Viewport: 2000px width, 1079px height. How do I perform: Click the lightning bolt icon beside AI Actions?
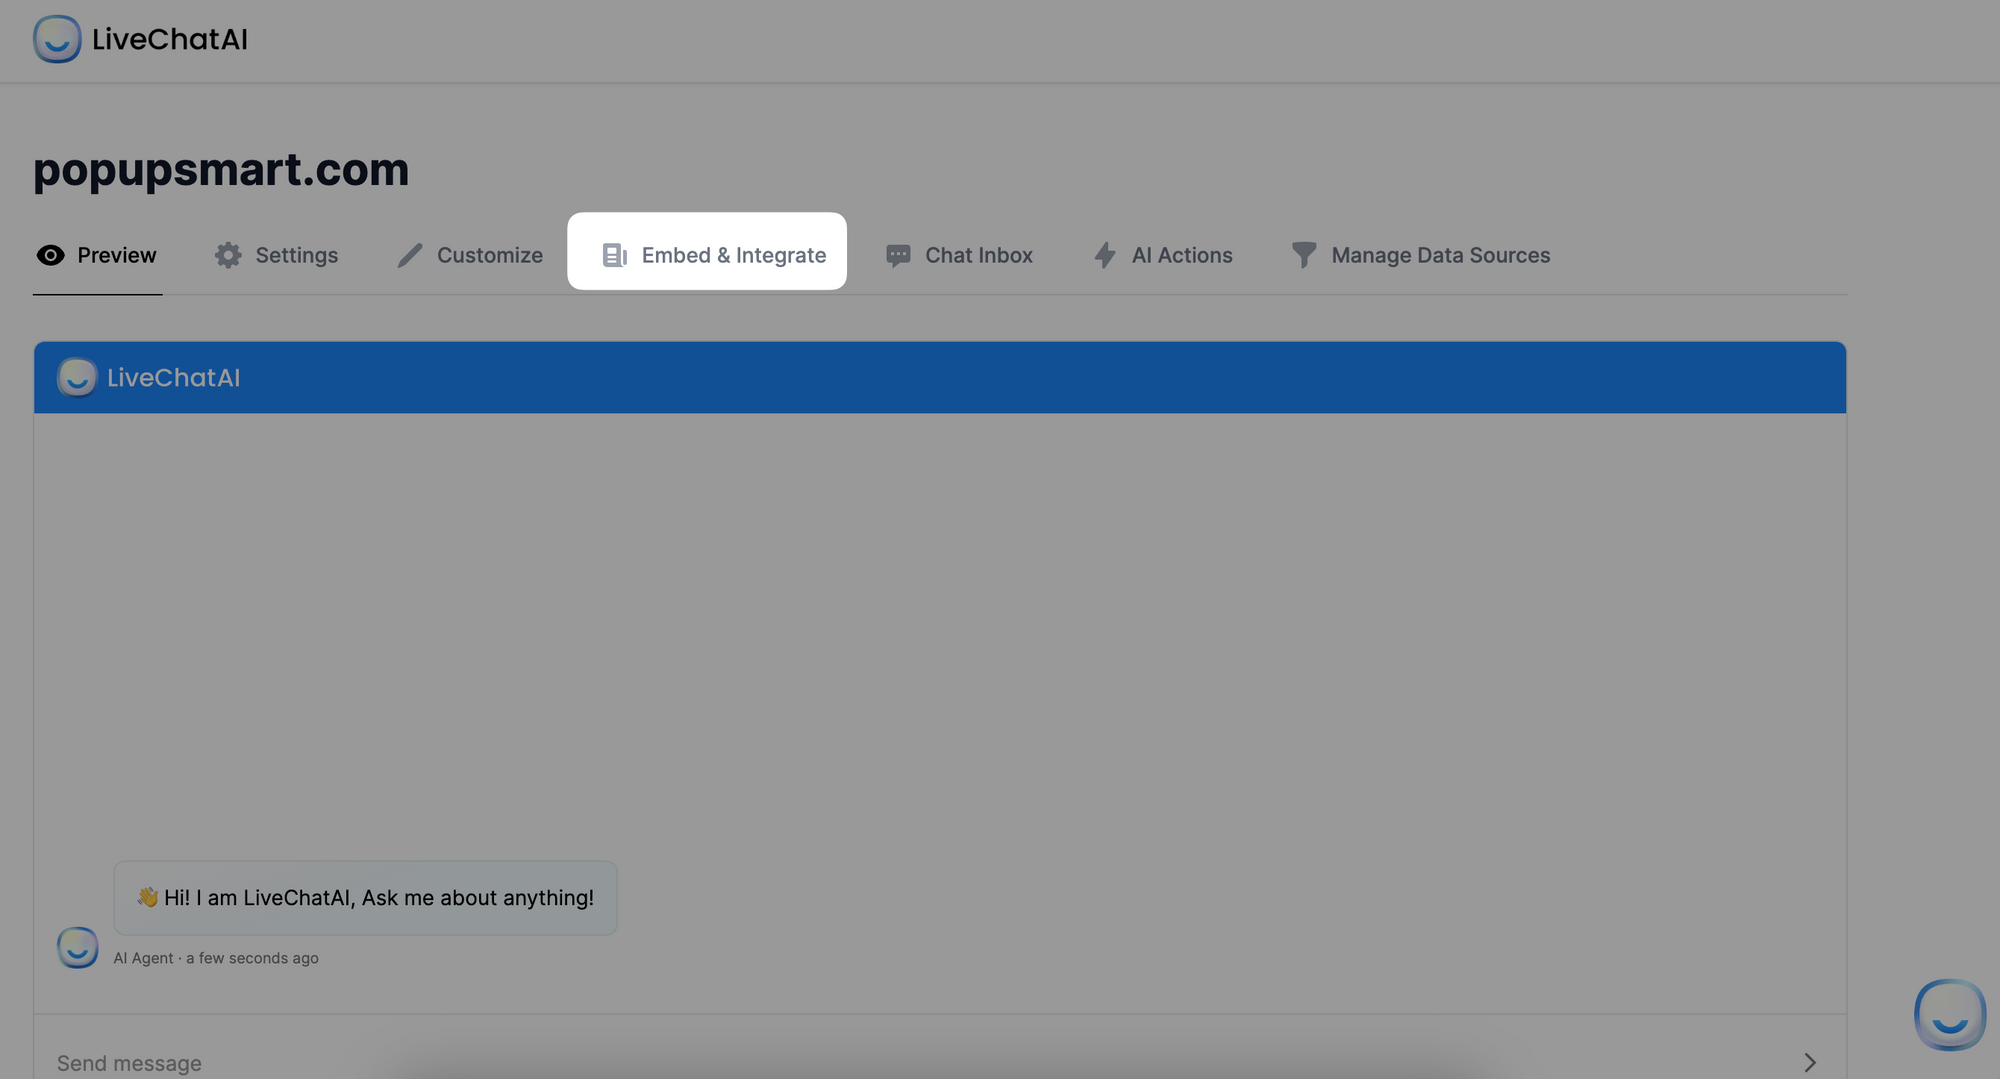pyautogui.click(x=1104, y=255)
